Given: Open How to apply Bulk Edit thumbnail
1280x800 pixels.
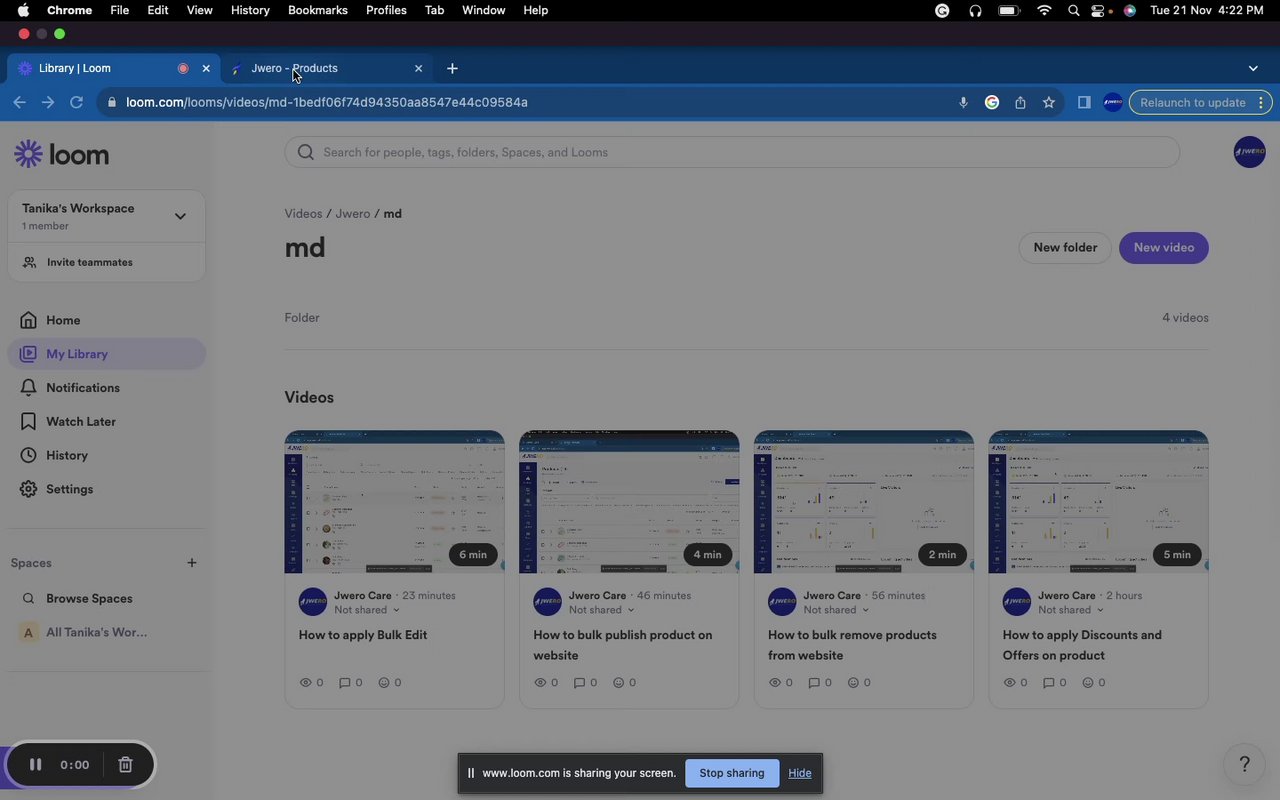Looking at the screenshot, I should click(395, 502).
